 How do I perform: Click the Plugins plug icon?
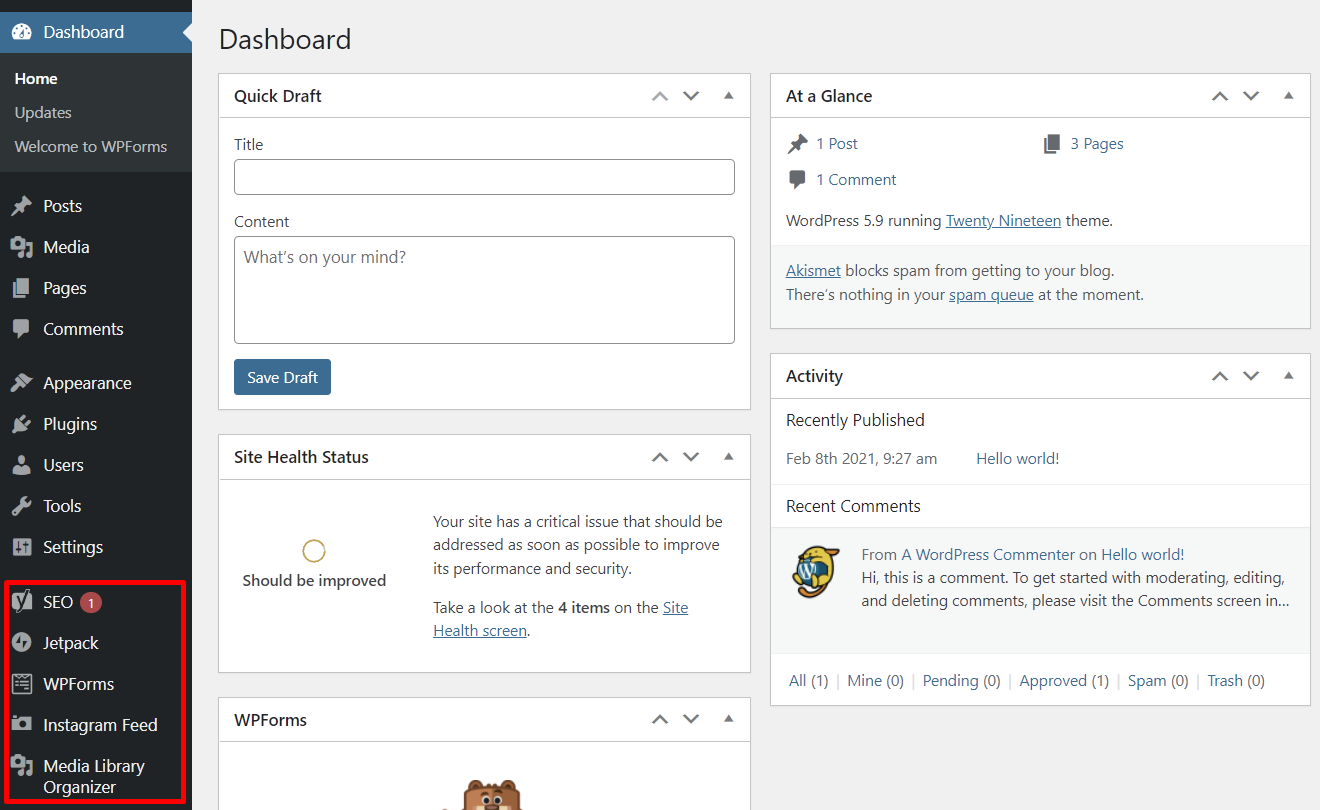click(21, 424)
